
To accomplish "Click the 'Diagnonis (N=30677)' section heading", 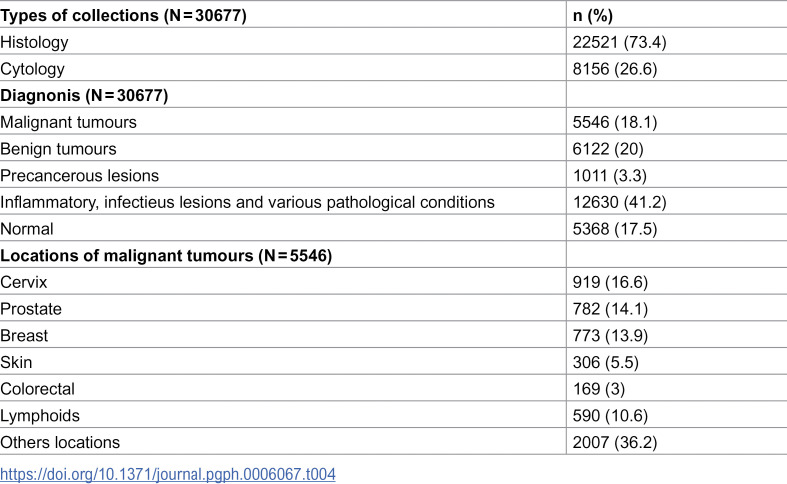I will (x=84, y=95).
